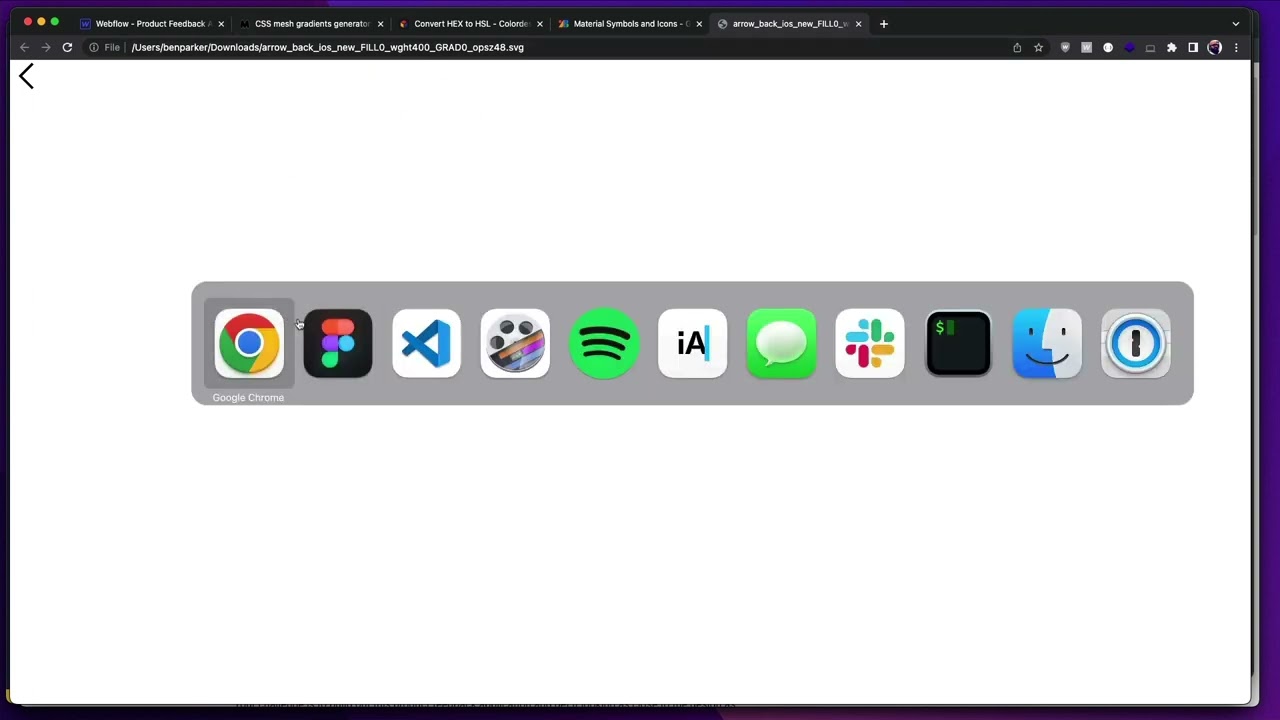Switch to Spotify in the app switcher
The width and height of the screenshot is (1280, 720).
click(604, 344)
